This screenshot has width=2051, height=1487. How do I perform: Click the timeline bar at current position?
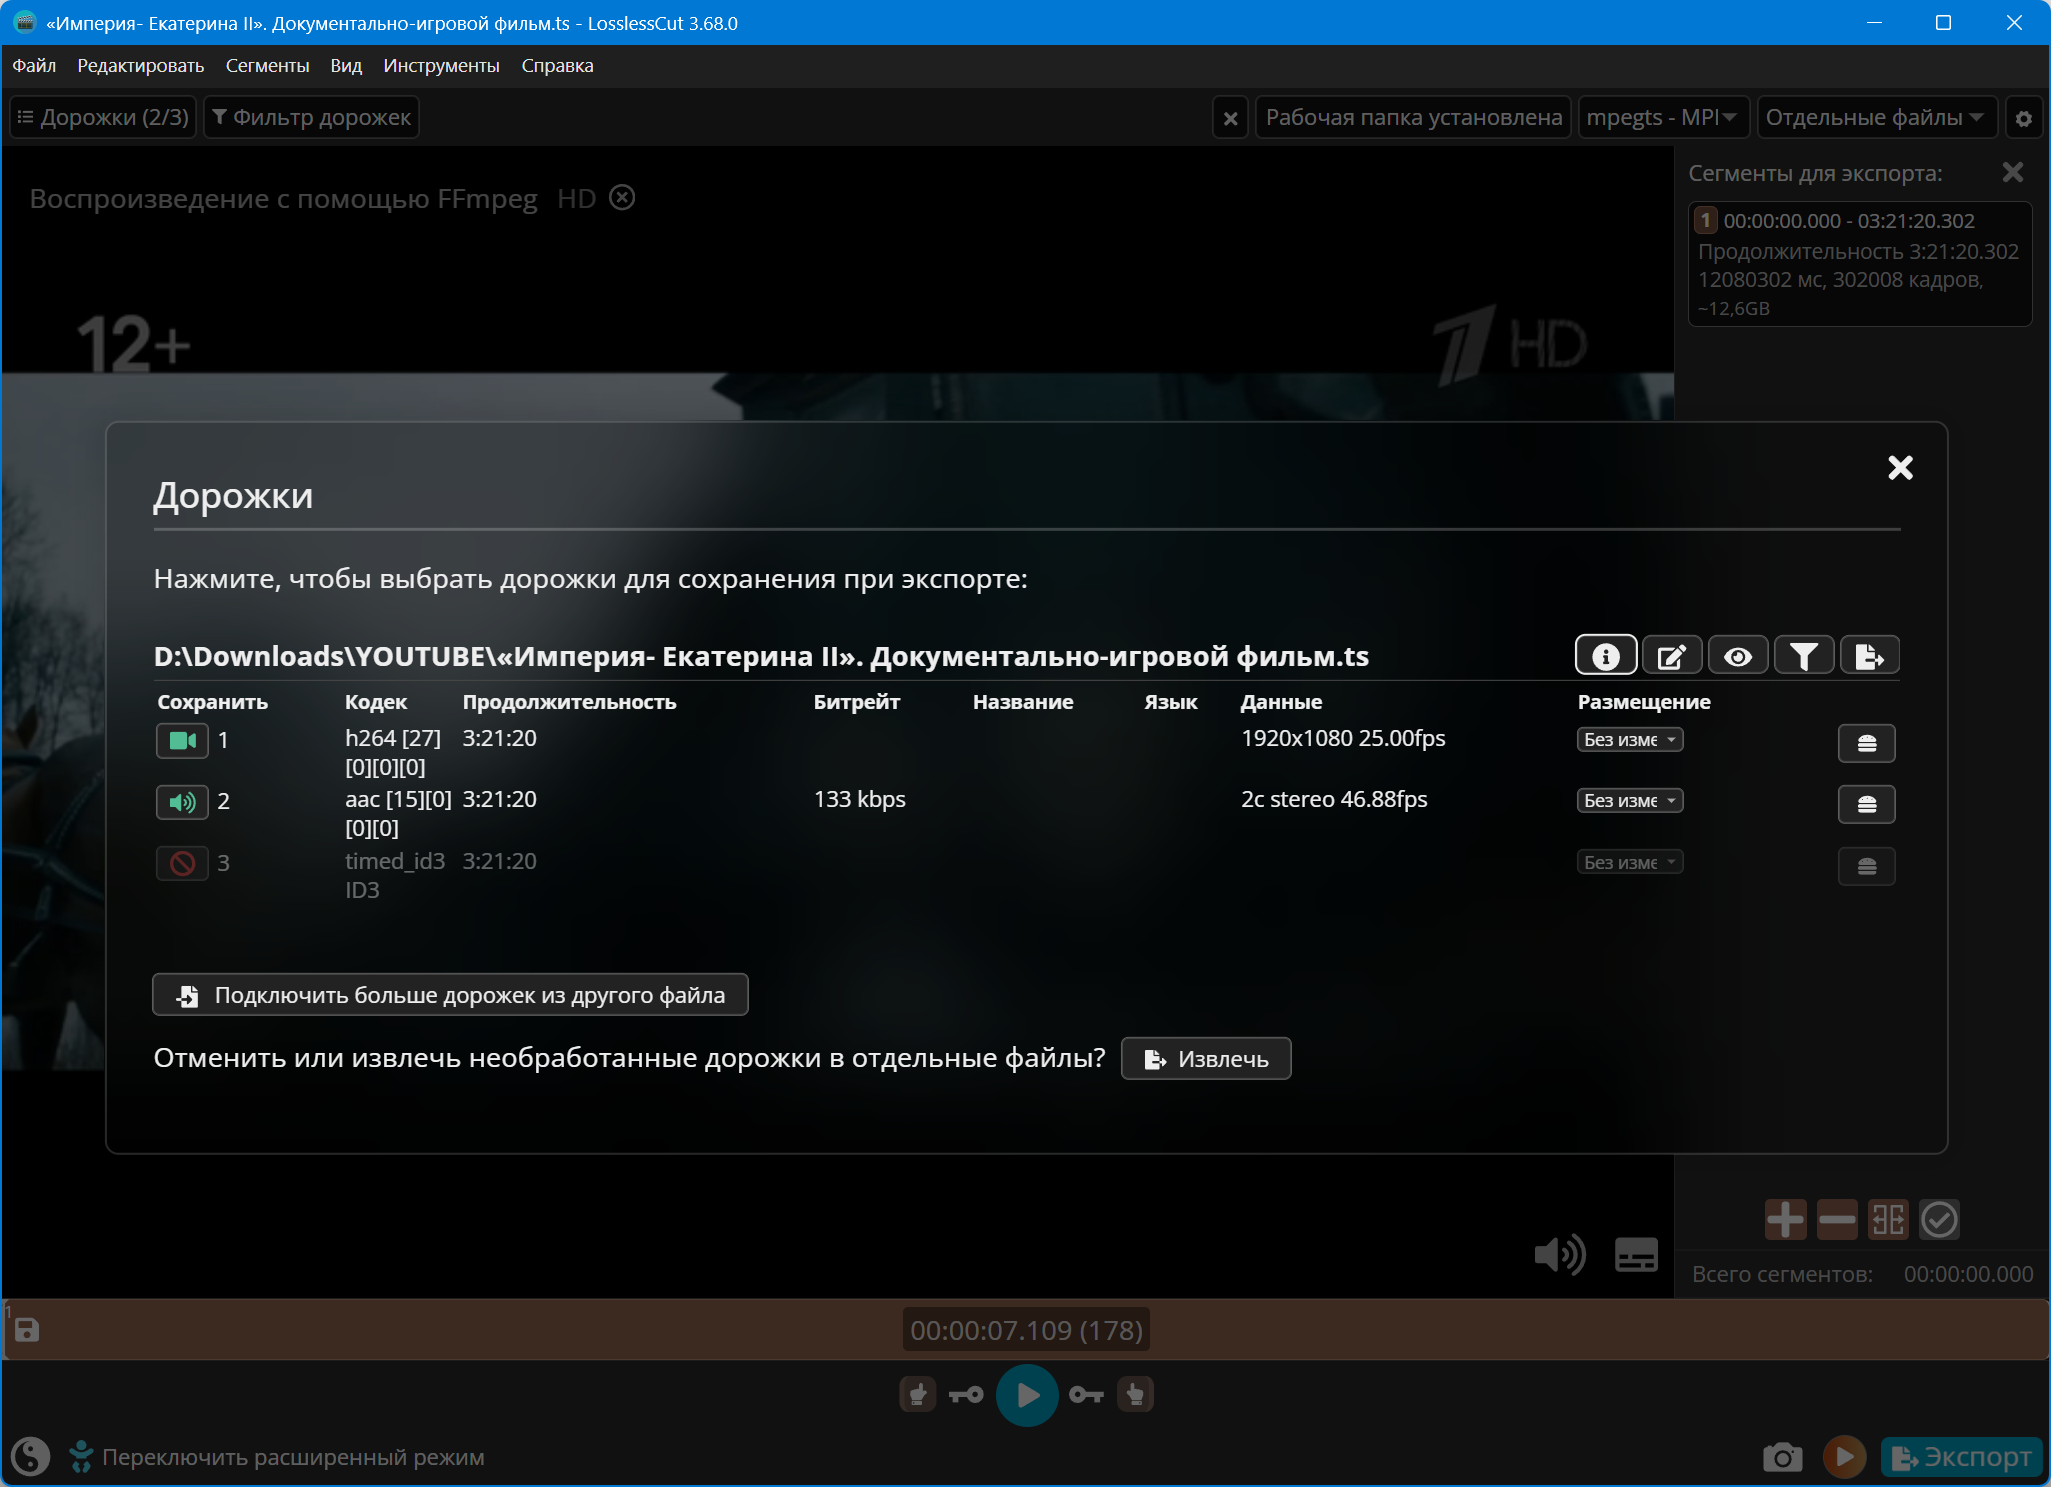[x=1026, y=1330]
